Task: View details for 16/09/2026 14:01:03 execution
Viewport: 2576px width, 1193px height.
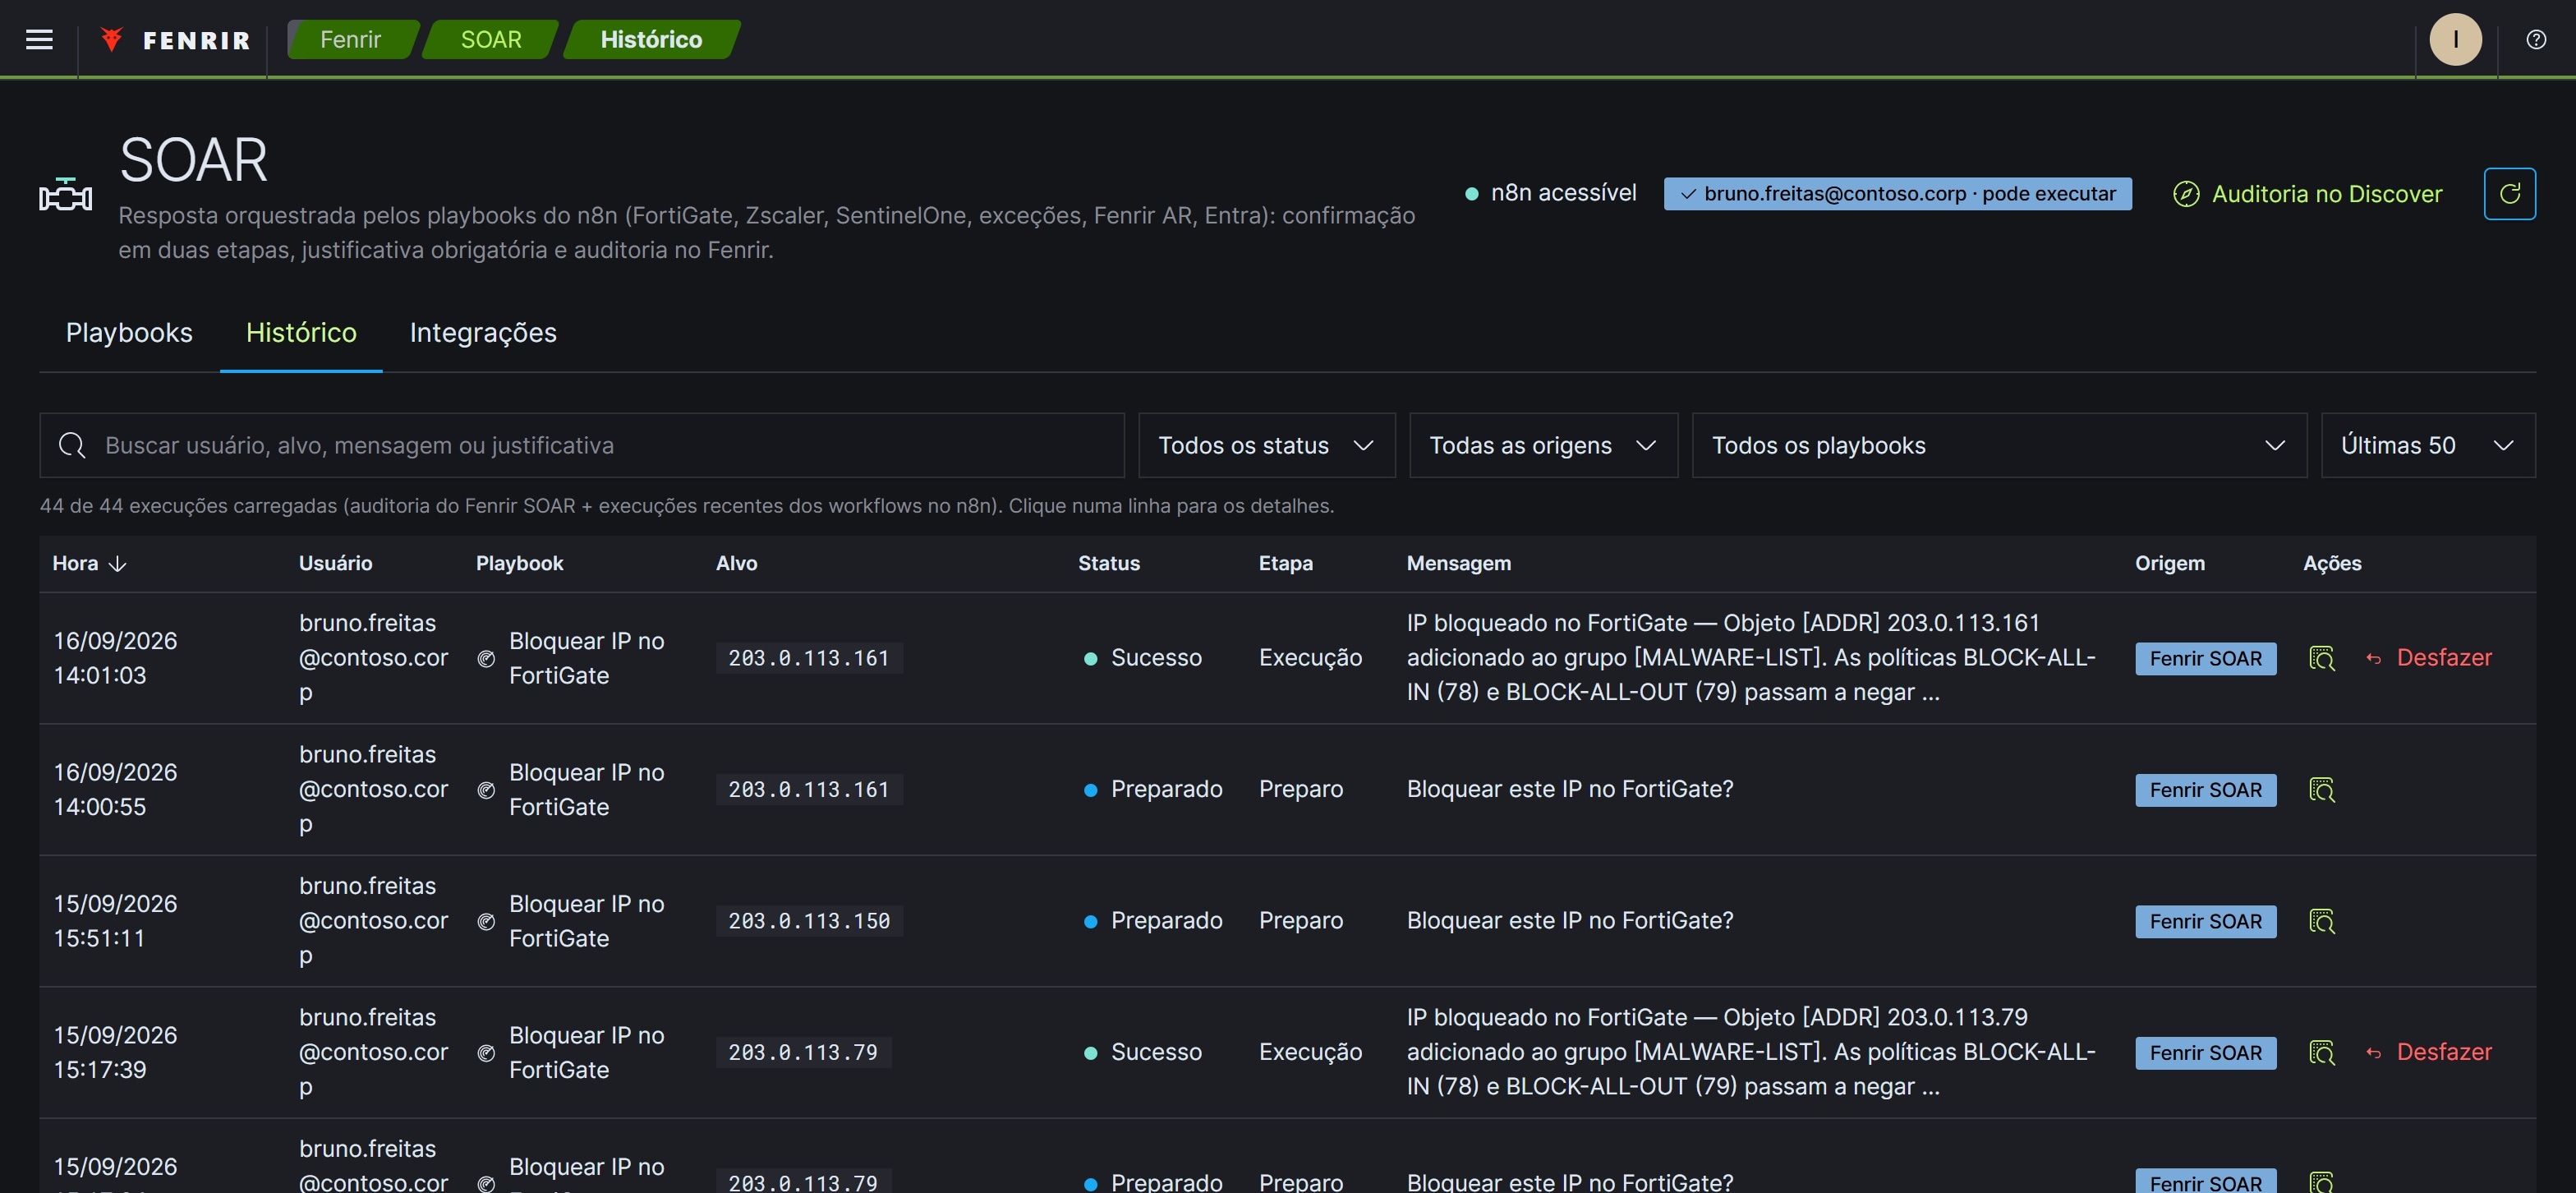Action: 2321,658
